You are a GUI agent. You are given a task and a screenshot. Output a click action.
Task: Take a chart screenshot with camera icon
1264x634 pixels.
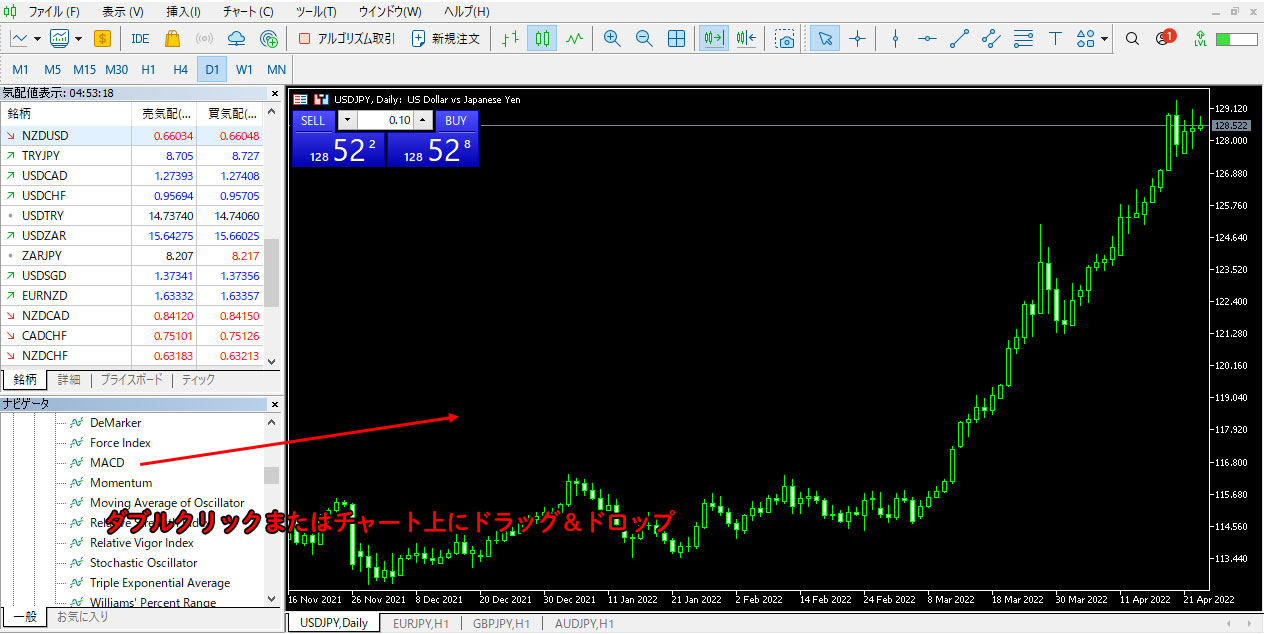coord(786,38)
